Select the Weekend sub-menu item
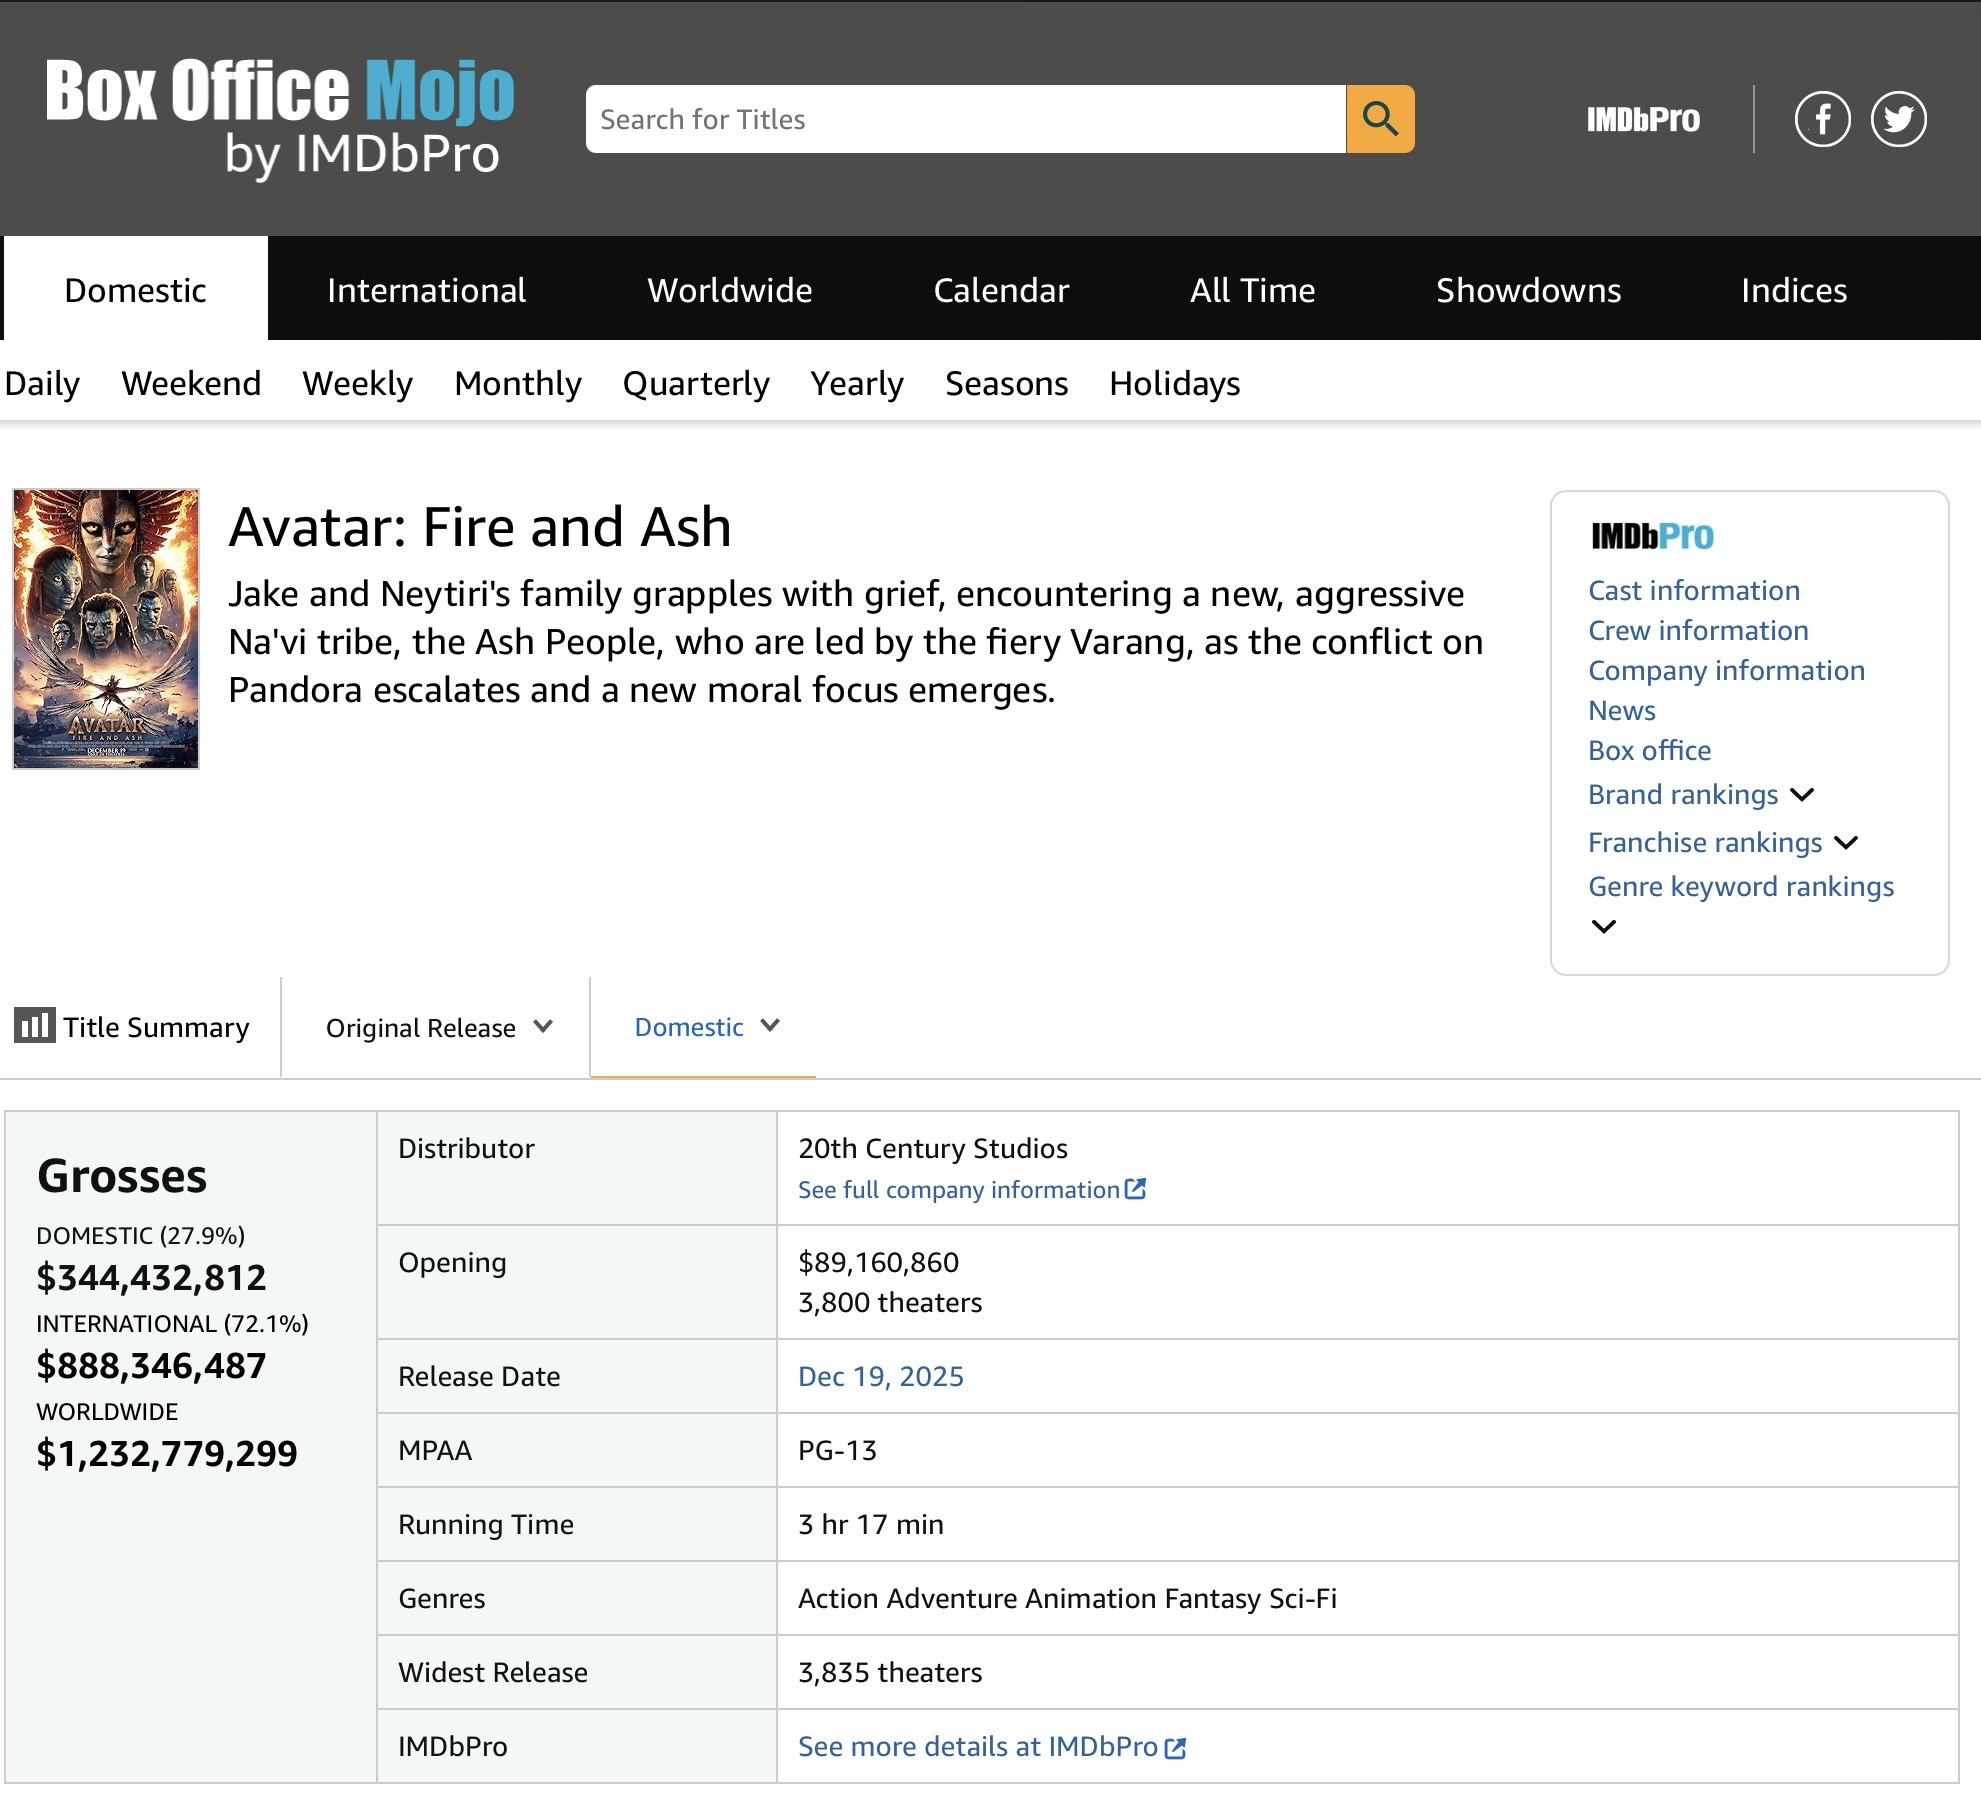Viewport: 1981px width, 1794px height. [191, 383]
